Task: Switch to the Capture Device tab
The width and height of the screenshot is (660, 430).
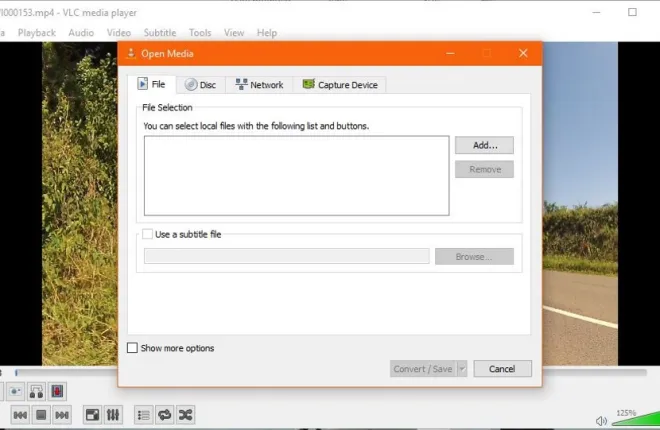Action: [340, 85]
